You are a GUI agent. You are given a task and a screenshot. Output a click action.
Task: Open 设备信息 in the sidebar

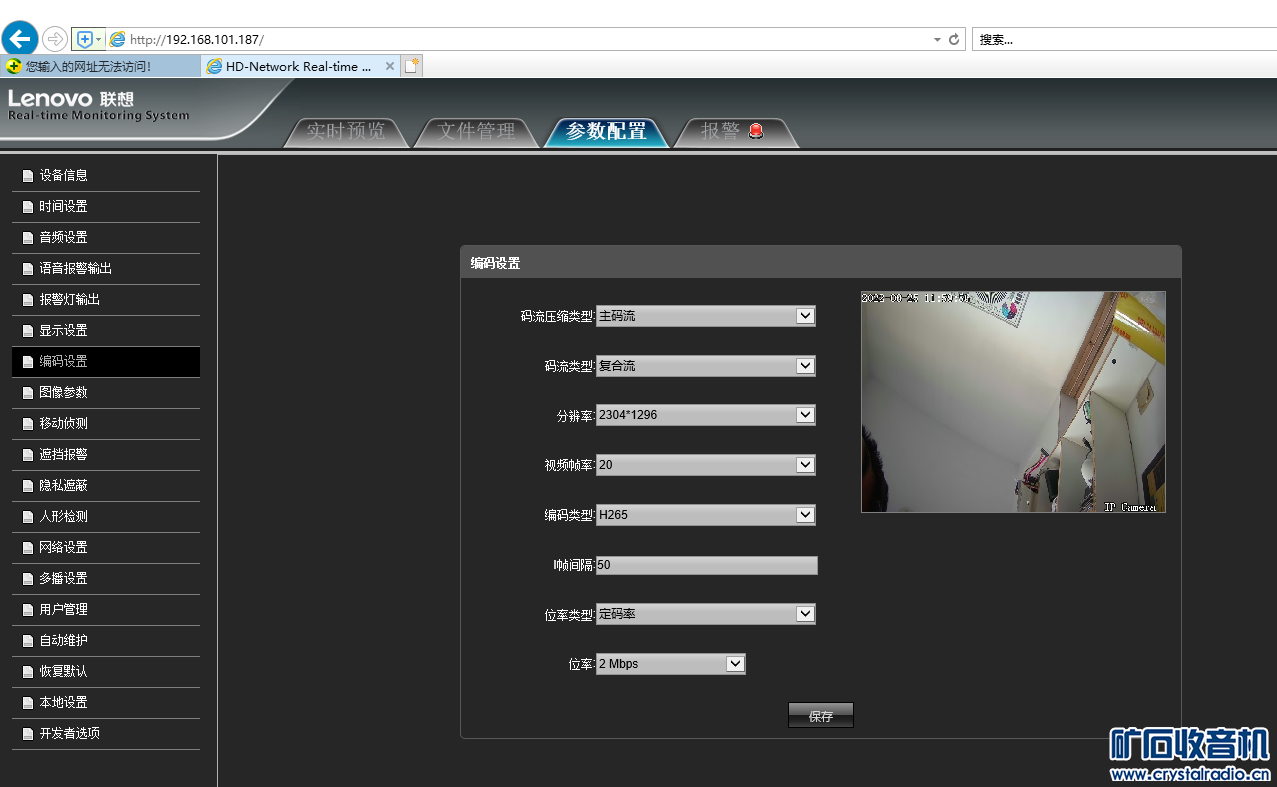106,176
